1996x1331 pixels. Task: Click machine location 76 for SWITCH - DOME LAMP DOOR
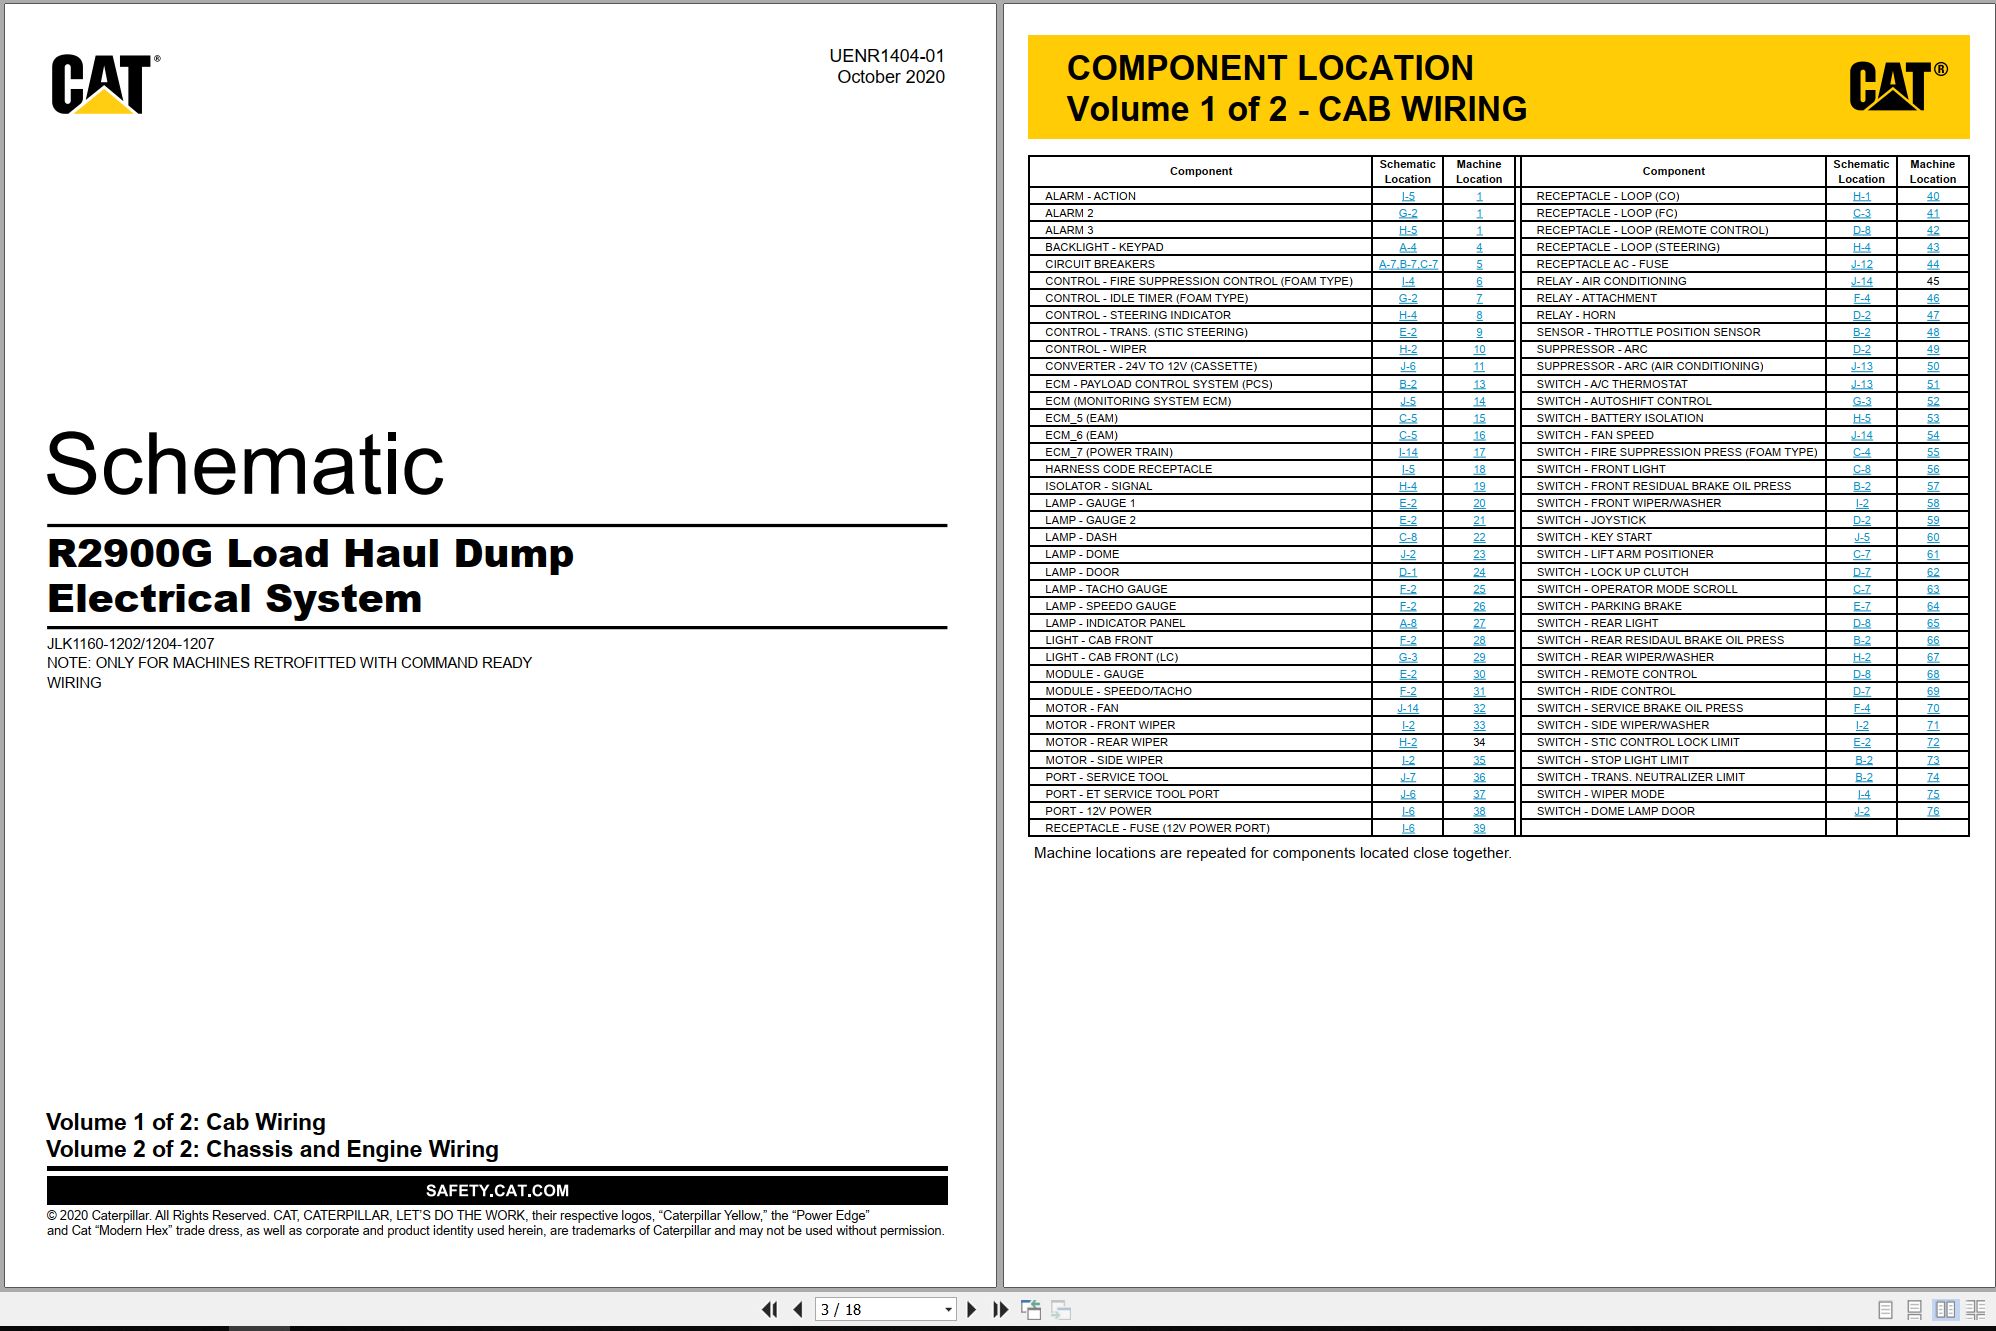click(x=1932, y=811)
